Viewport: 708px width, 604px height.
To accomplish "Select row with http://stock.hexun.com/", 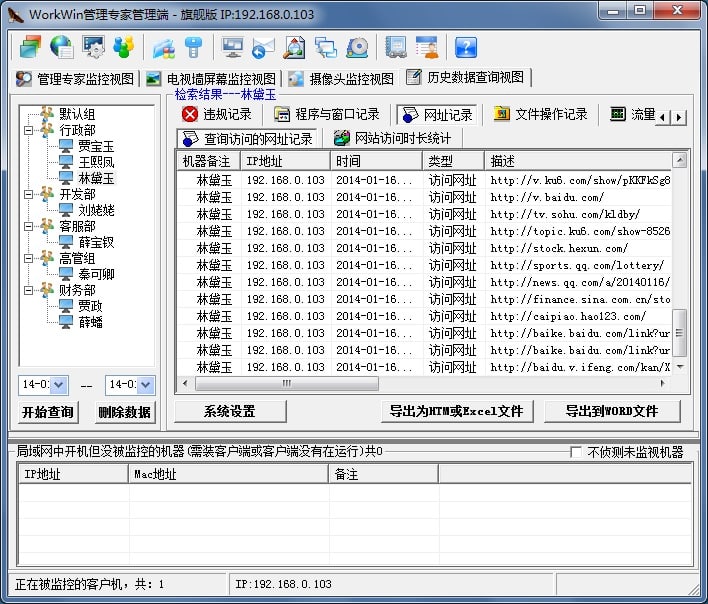I will [x=424, y=248].
